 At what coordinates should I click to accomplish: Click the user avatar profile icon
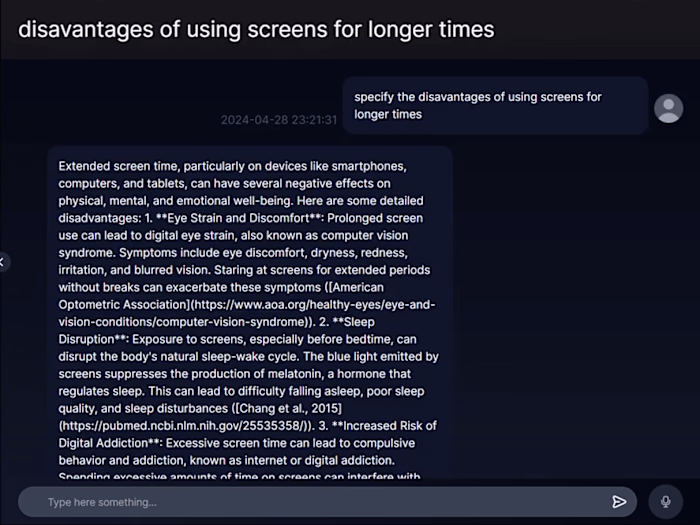pyautogui.click(x=668, y=108)
